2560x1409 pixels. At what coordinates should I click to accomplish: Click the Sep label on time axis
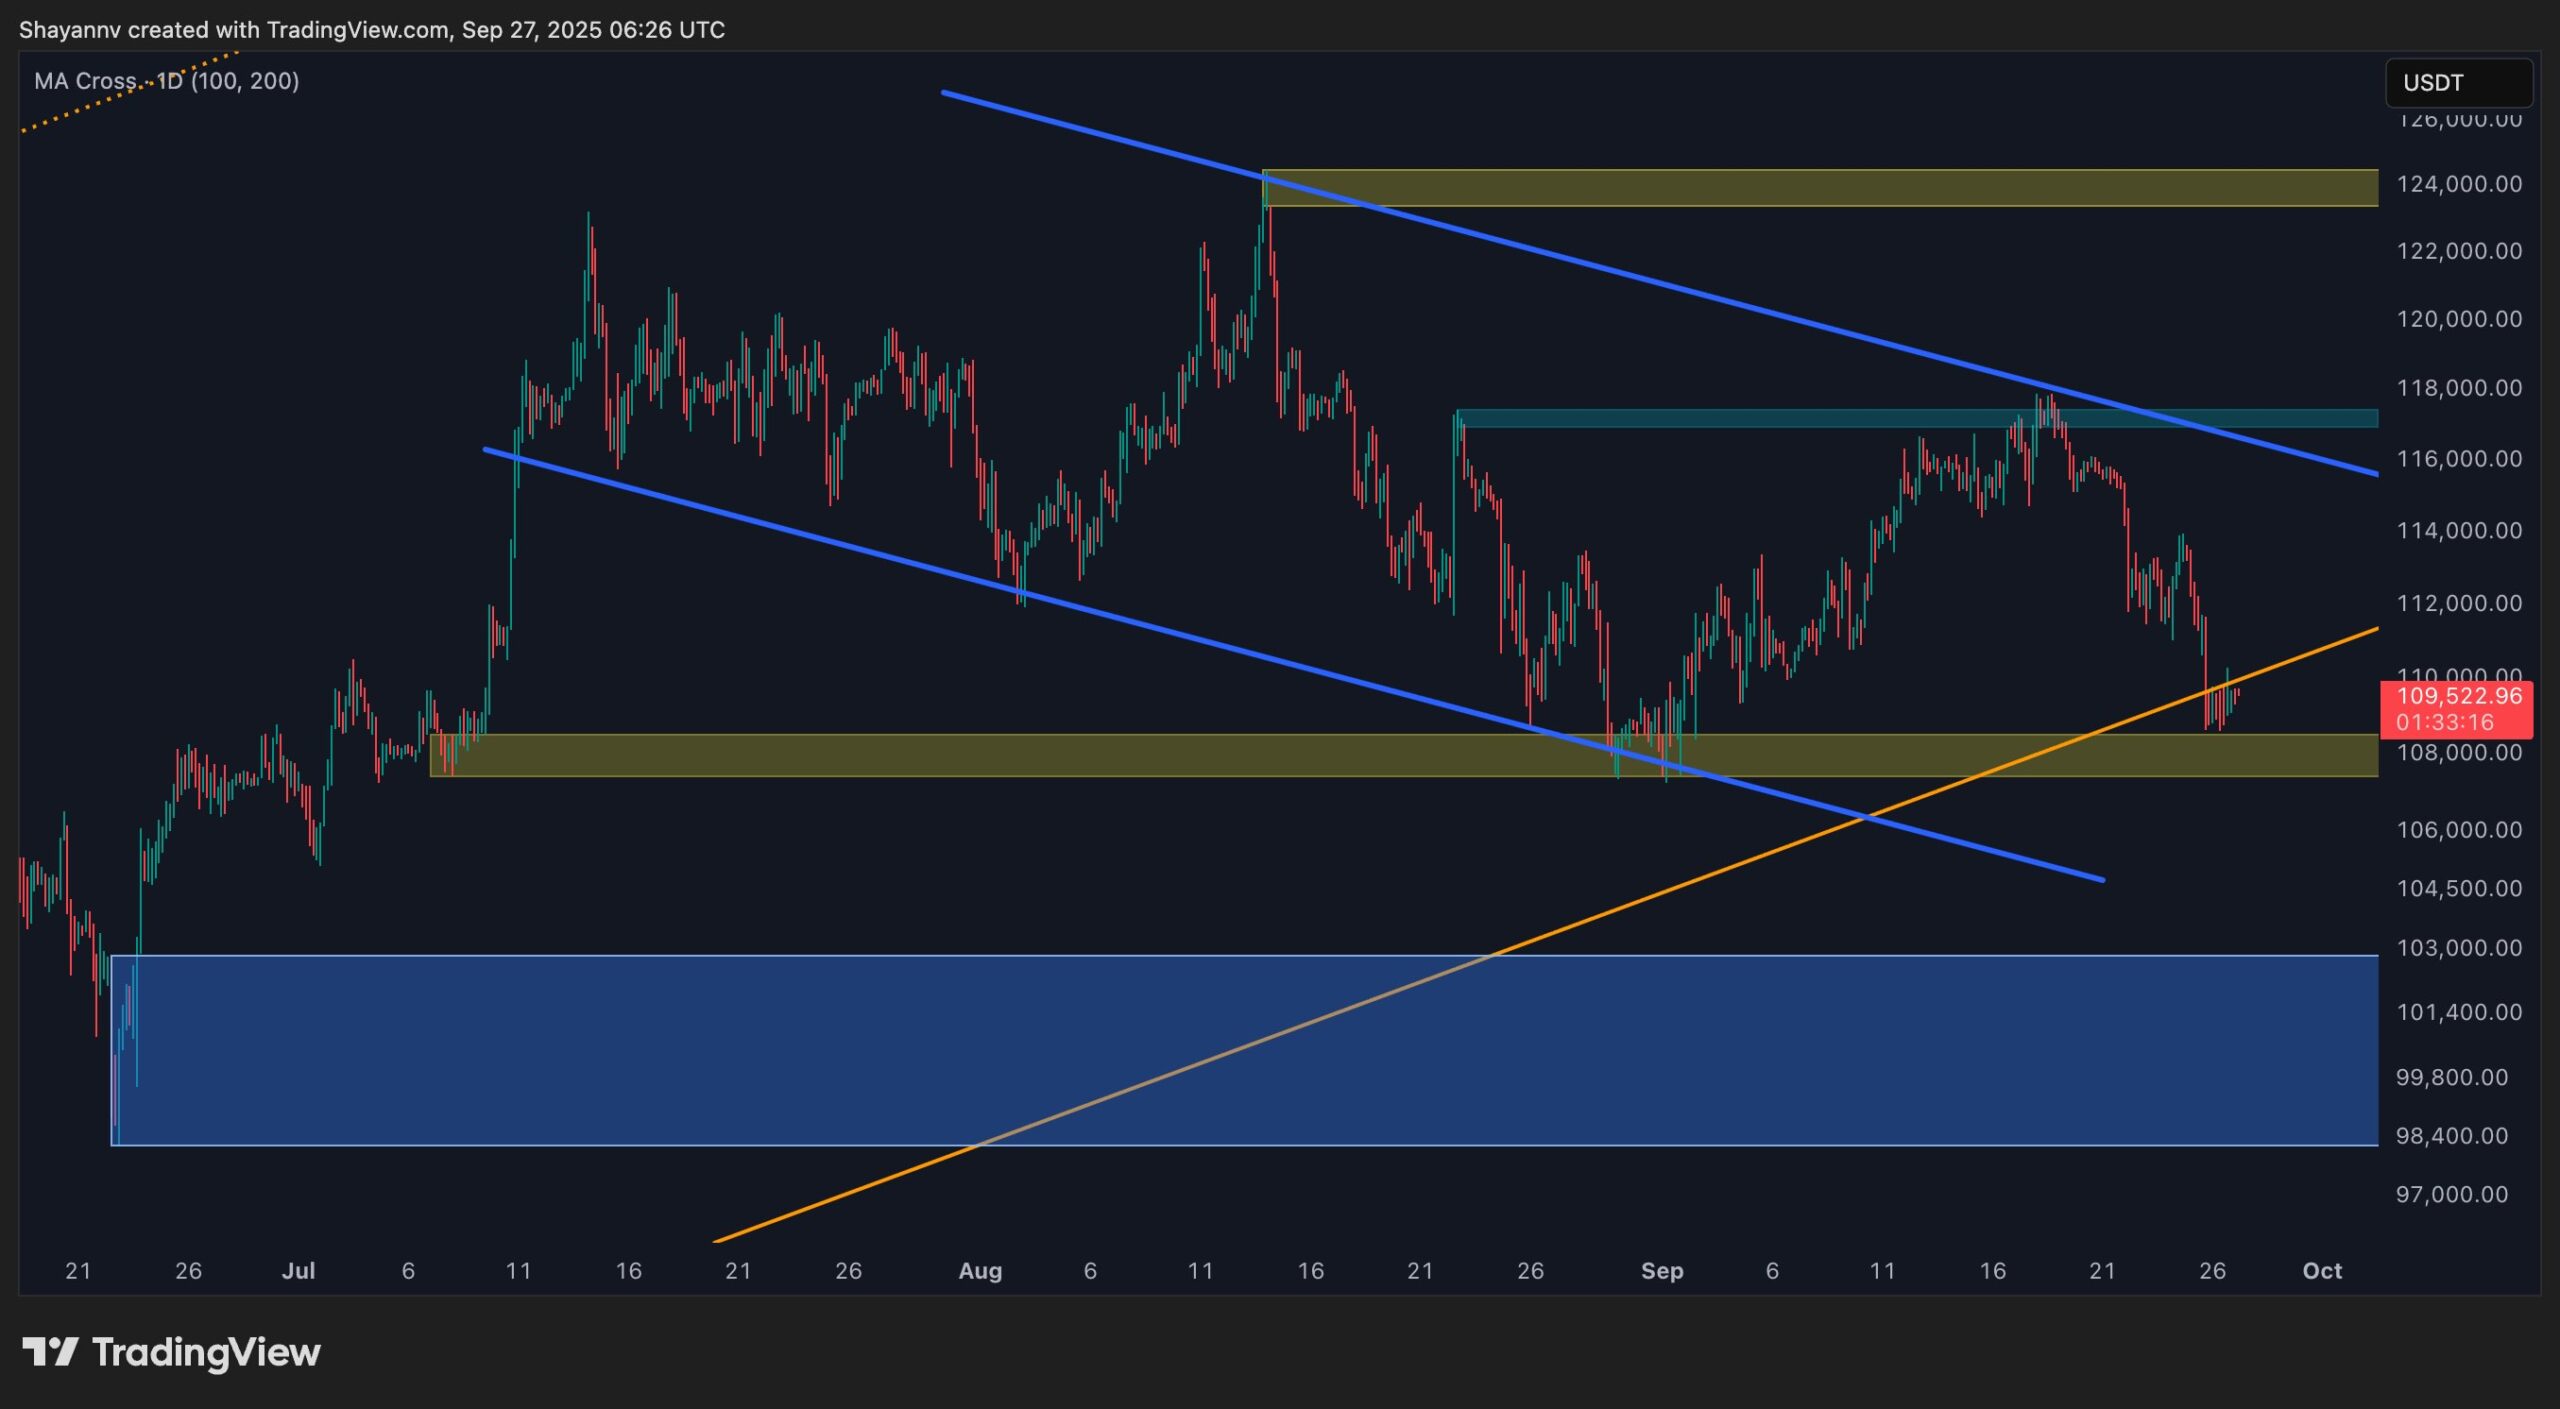1662,1271
